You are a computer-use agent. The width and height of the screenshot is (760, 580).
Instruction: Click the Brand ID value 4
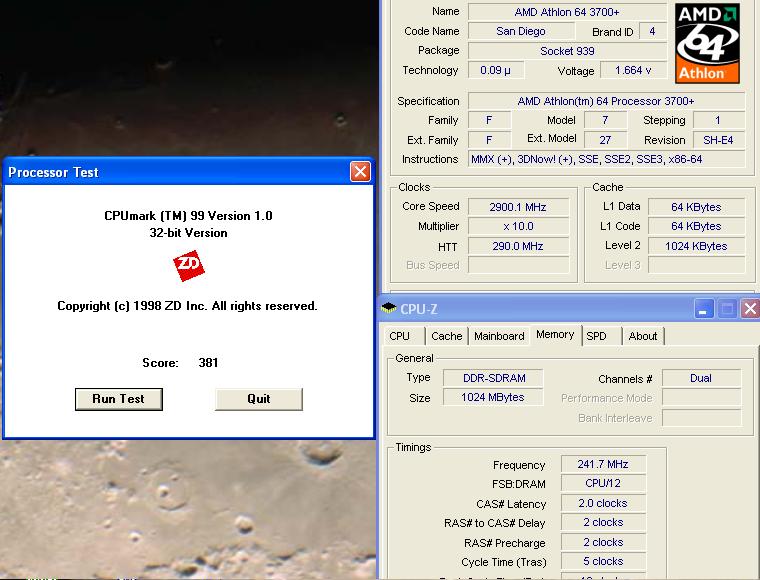coord(652,31)
